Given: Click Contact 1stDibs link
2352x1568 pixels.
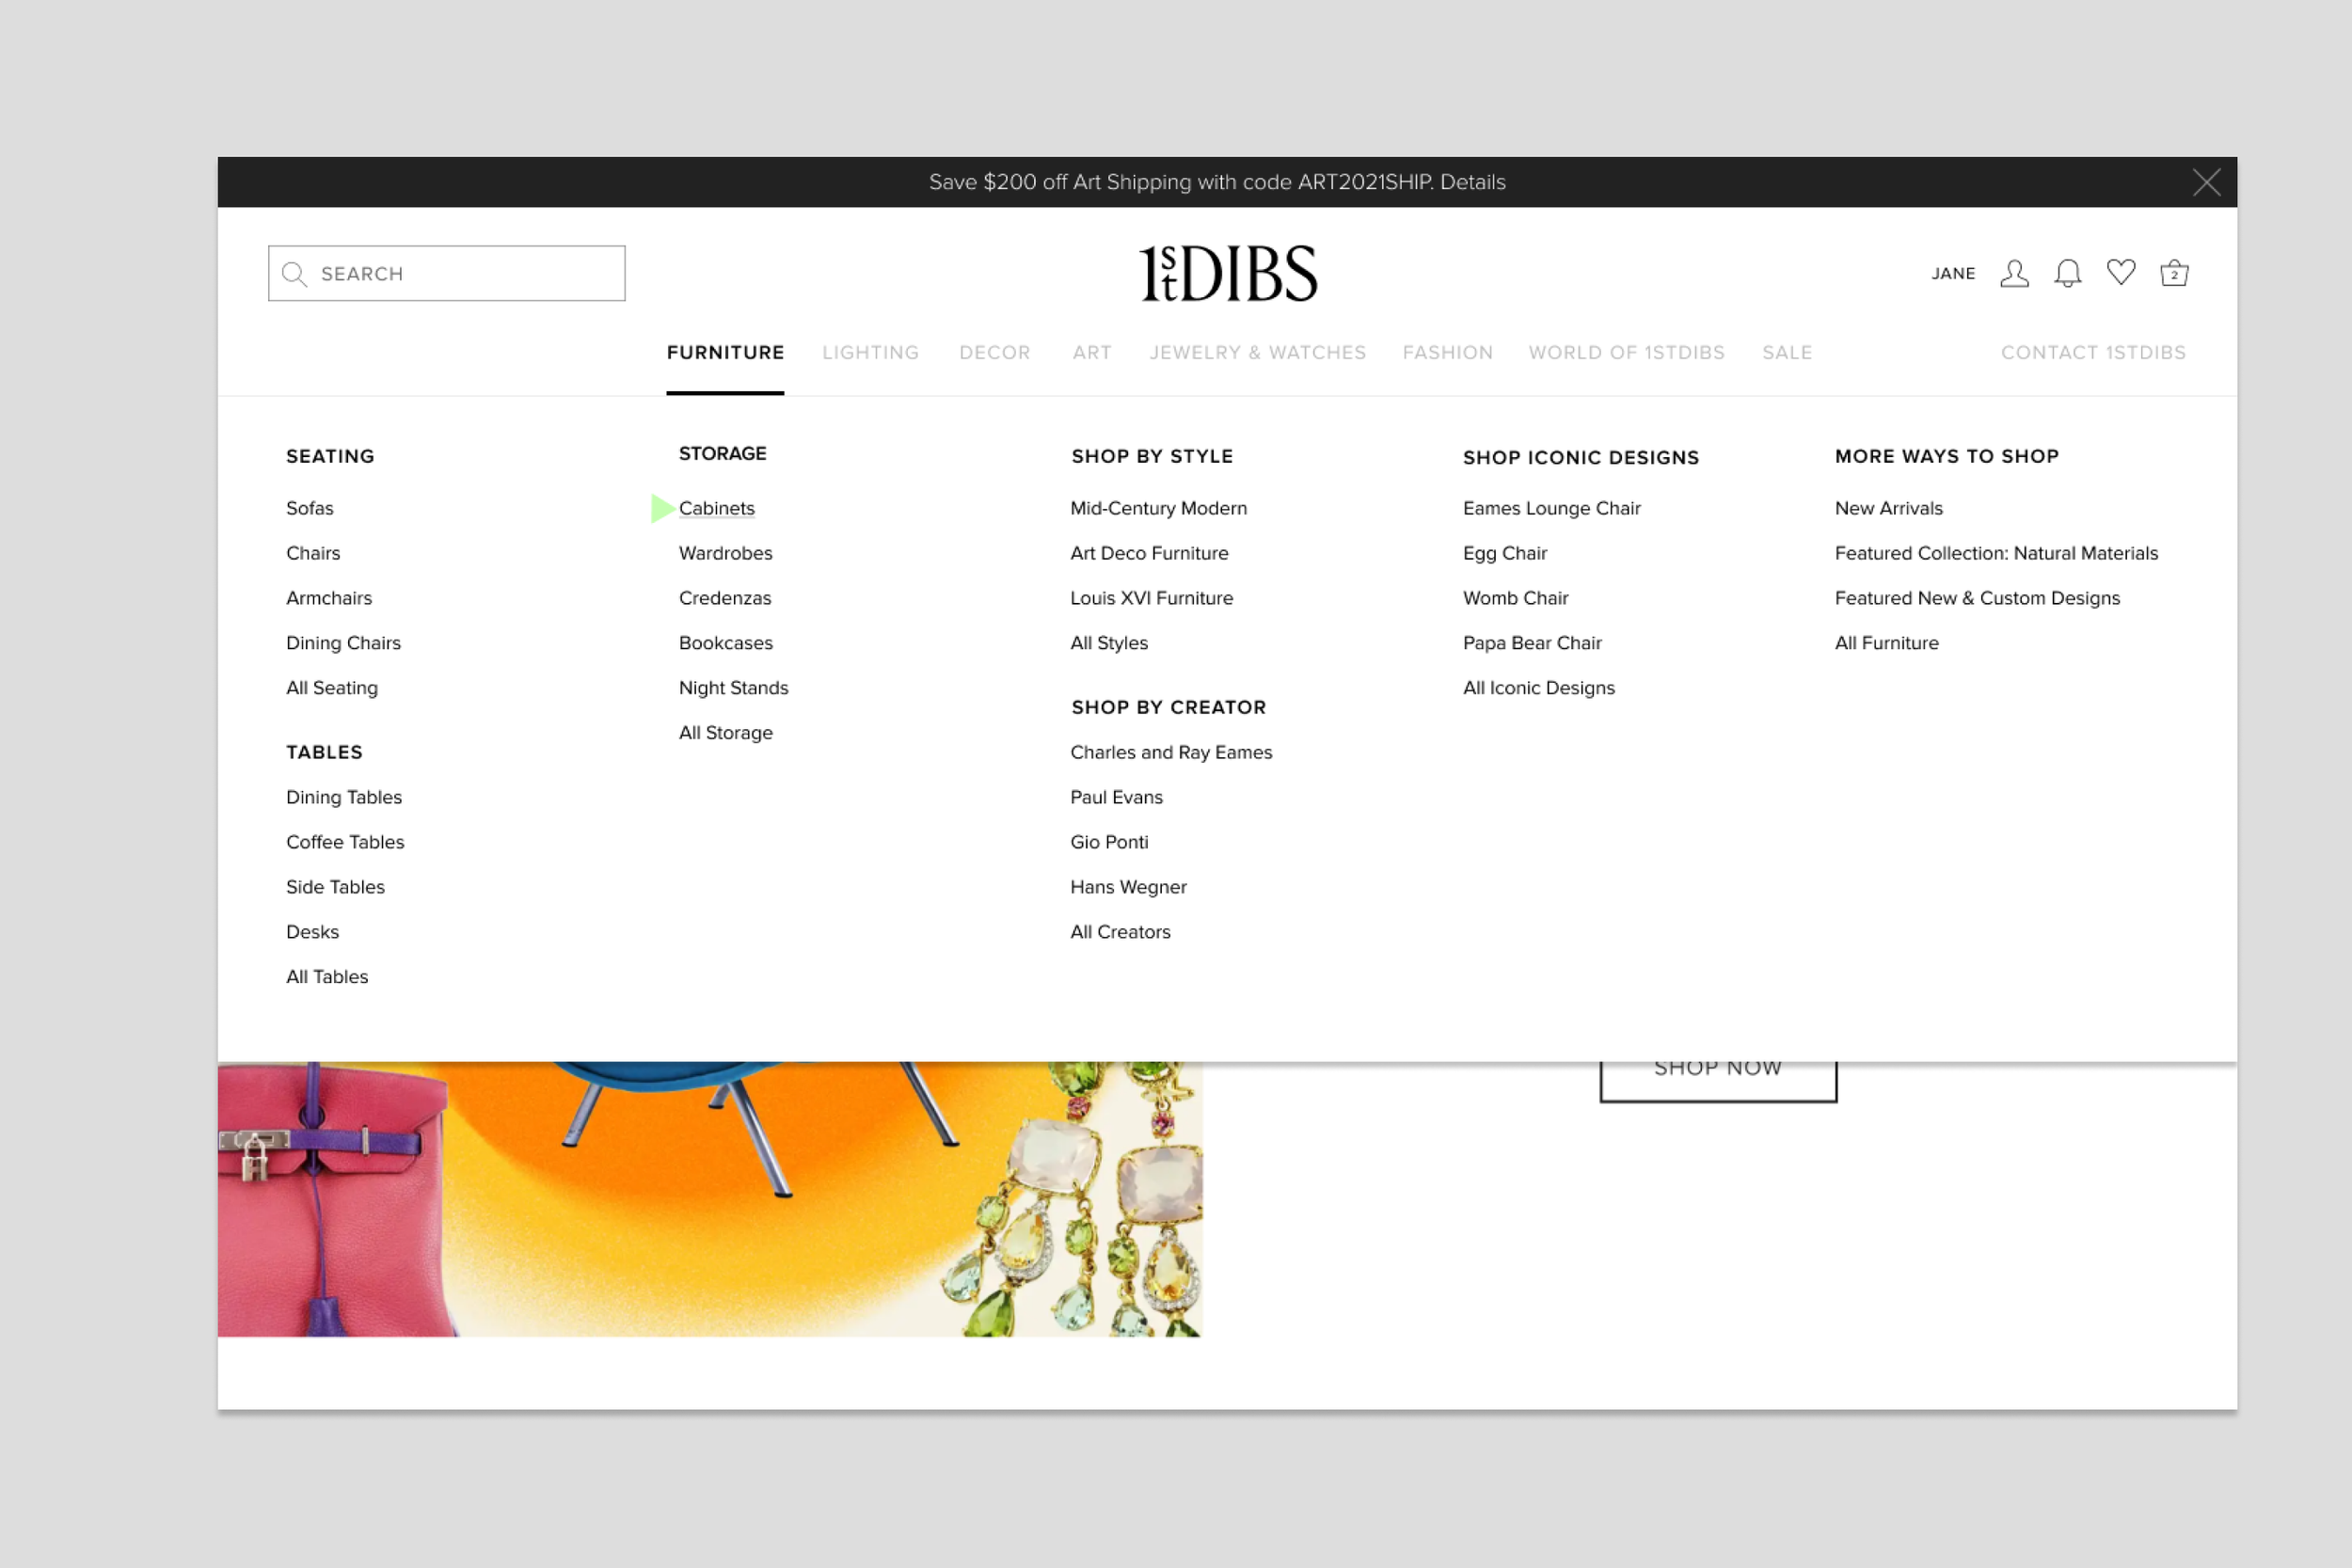Looking at the screenshot, I should click(x=2093, y=353).
